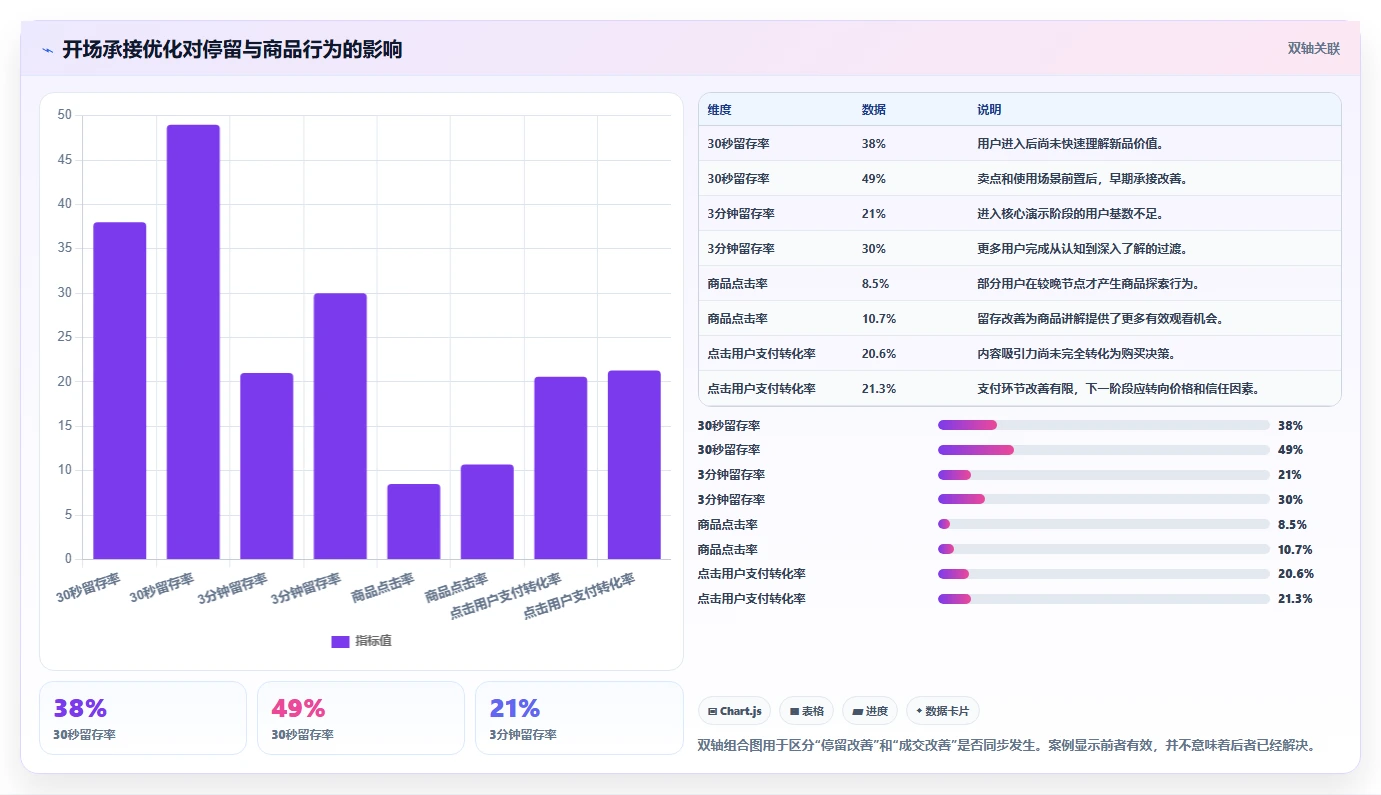The height and width of the screenshot is (795, 1381).
Task: Click the tallest chart bar reaching 49
Action: (193, 342)
